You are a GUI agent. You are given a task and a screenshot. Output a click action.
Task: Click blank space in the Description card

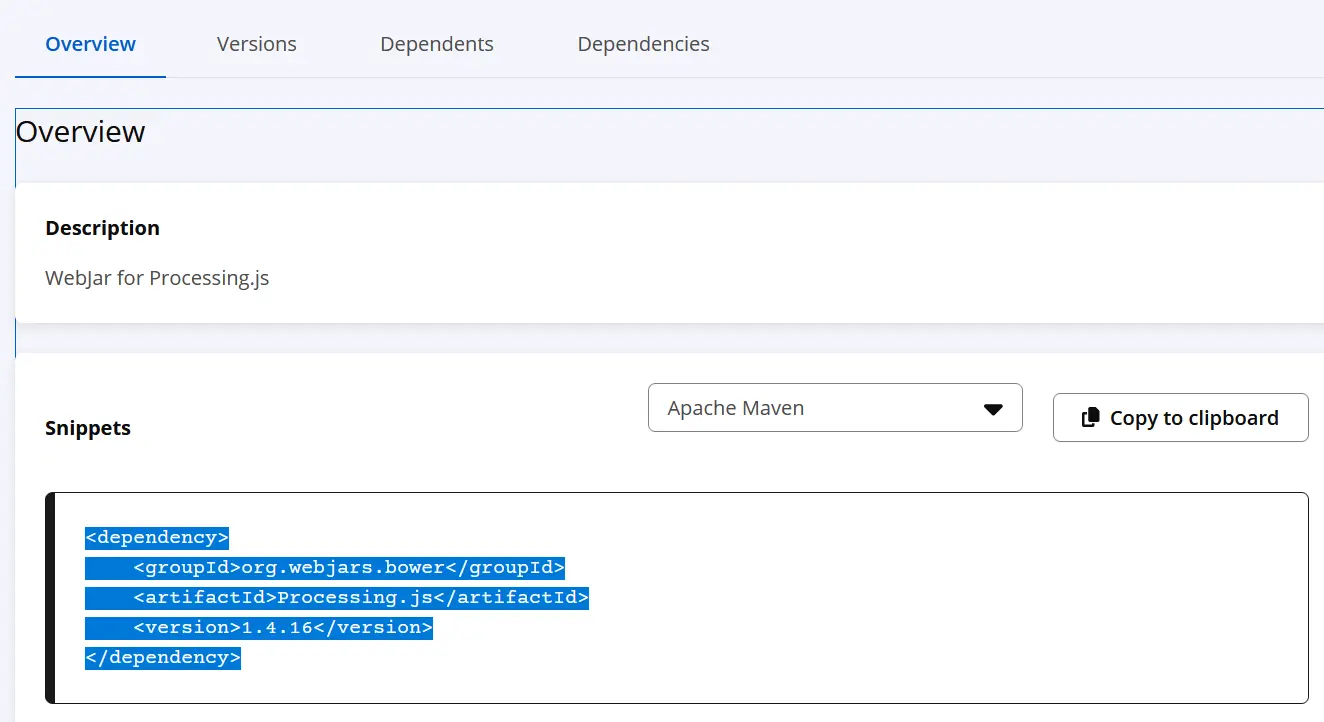tap(800, 260)
